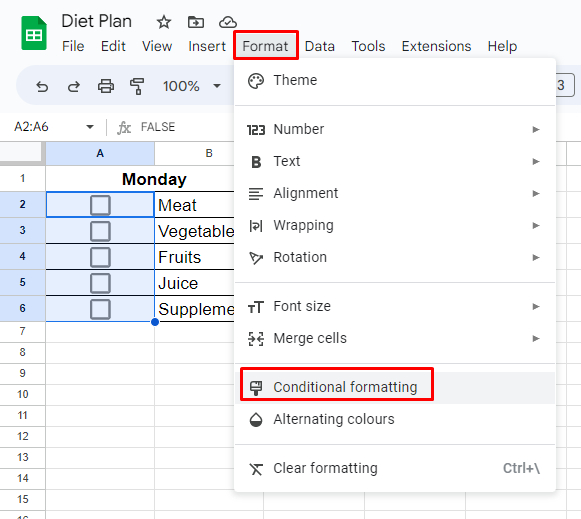This screenshot has width=581, height=519.
Task: Expand the Wrapping submenu arrow
Action: 536,226
